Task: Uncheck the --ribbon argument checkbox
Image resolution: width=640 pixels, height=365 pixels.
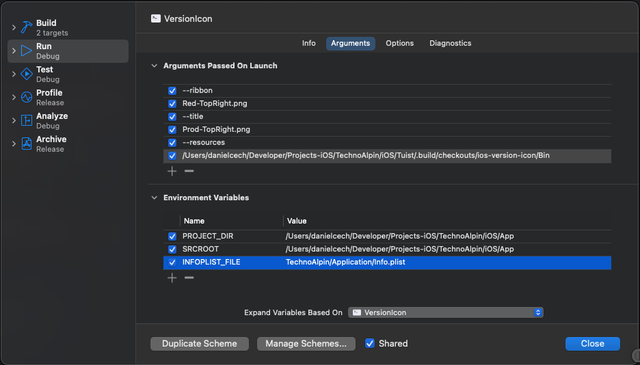Action: (x=172, y=91)
